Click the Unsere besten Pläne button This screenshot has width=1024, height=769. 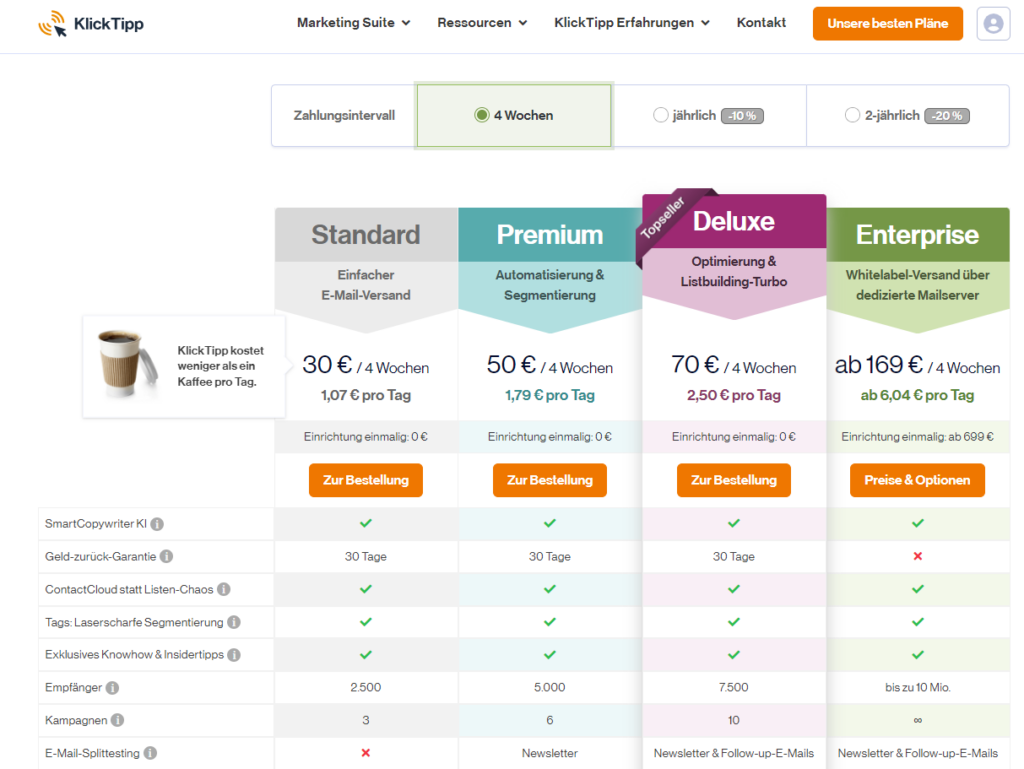click(x=888, y=24)
